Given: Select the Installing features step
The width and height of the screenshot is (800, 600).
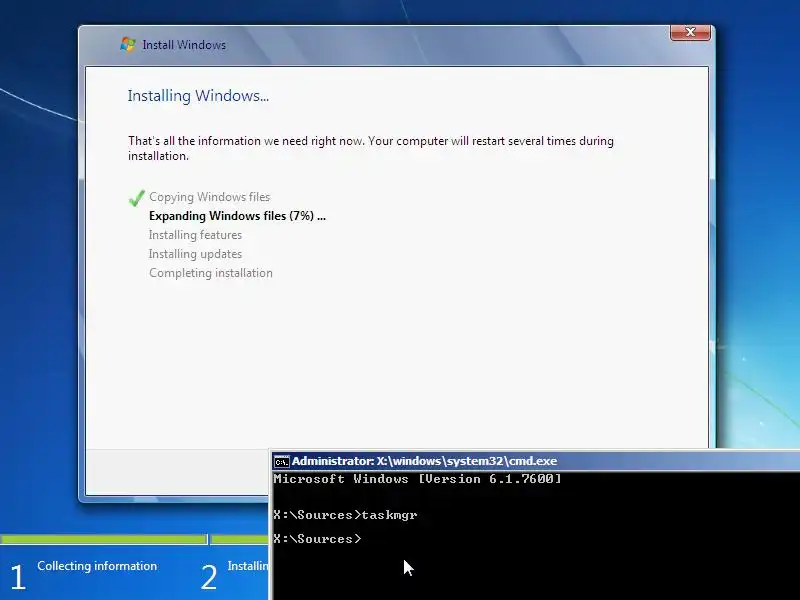Looking at the screenshot, I should pos(195,235).
